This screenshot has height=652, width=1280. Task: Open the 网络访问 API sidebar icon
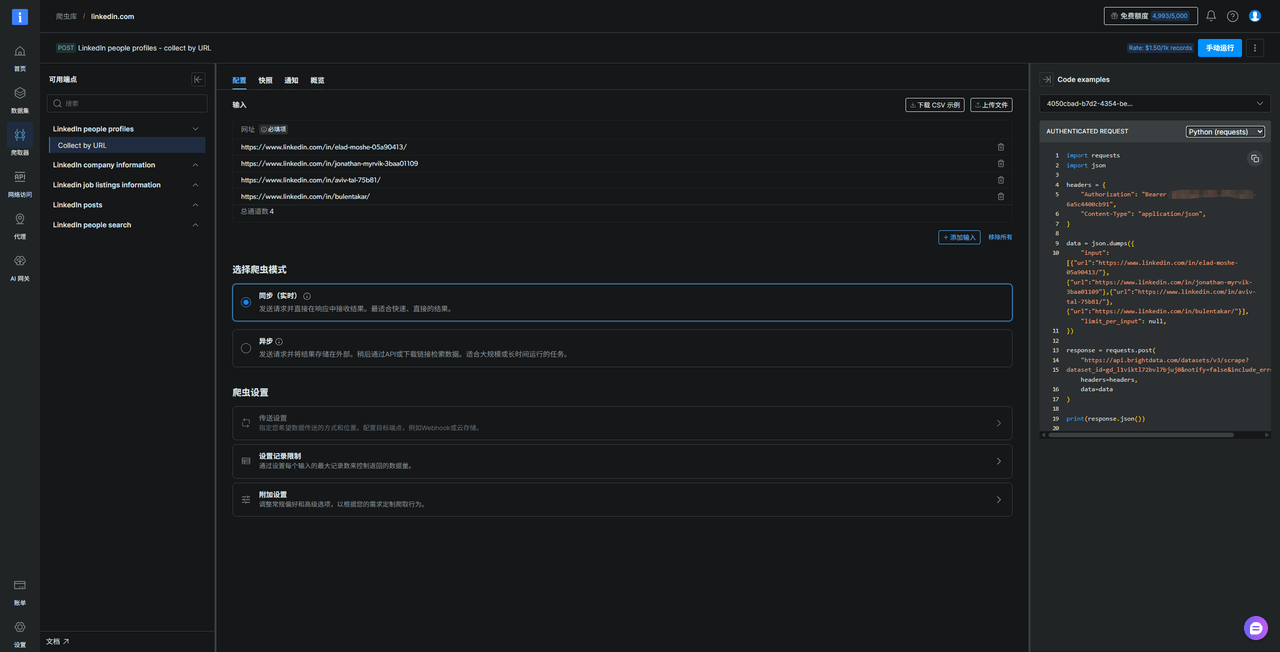pyautogui.click(x=20, y=177)
